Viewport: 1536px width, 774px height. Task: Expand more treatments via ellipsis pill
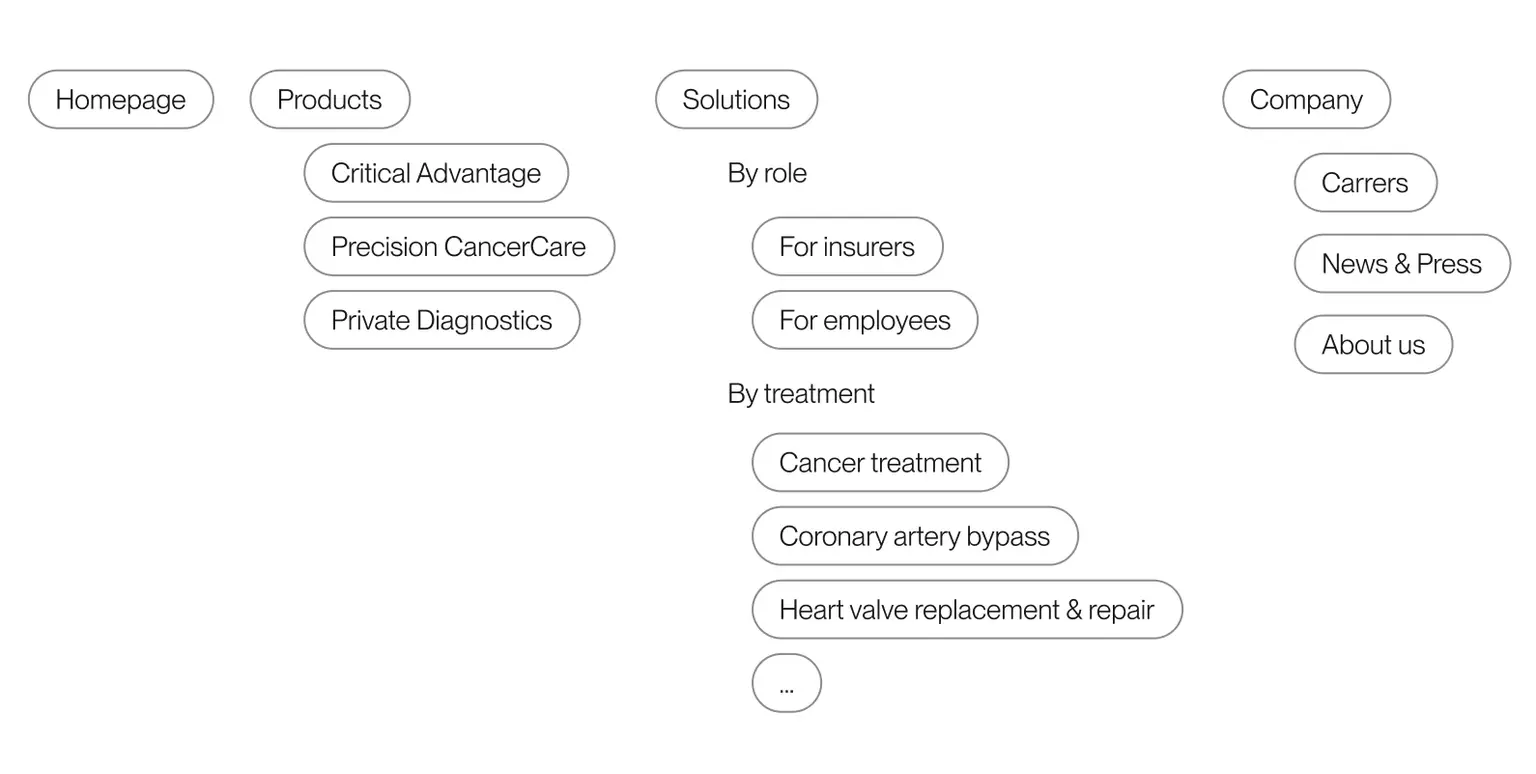[787, 684]
